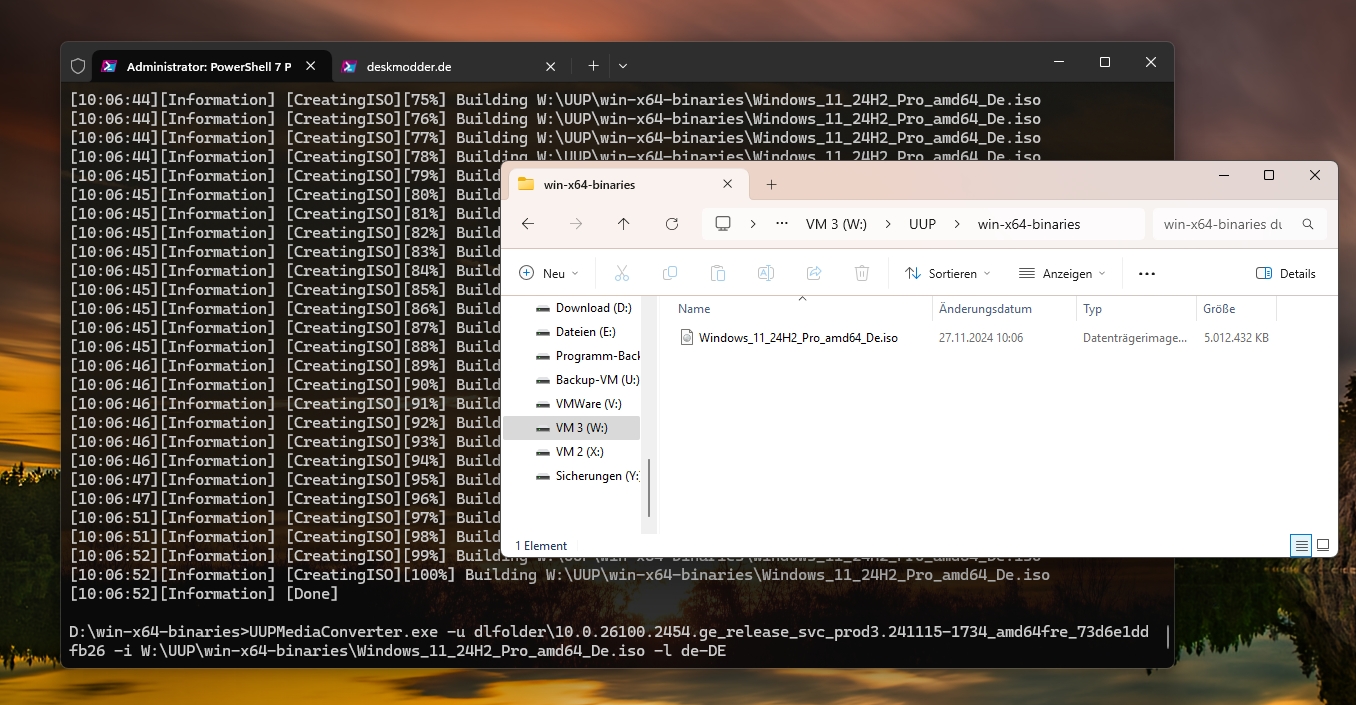Go up one folder level in Explorer
Viewport: 1356px width, 705px height.
[x=624, y=224]
